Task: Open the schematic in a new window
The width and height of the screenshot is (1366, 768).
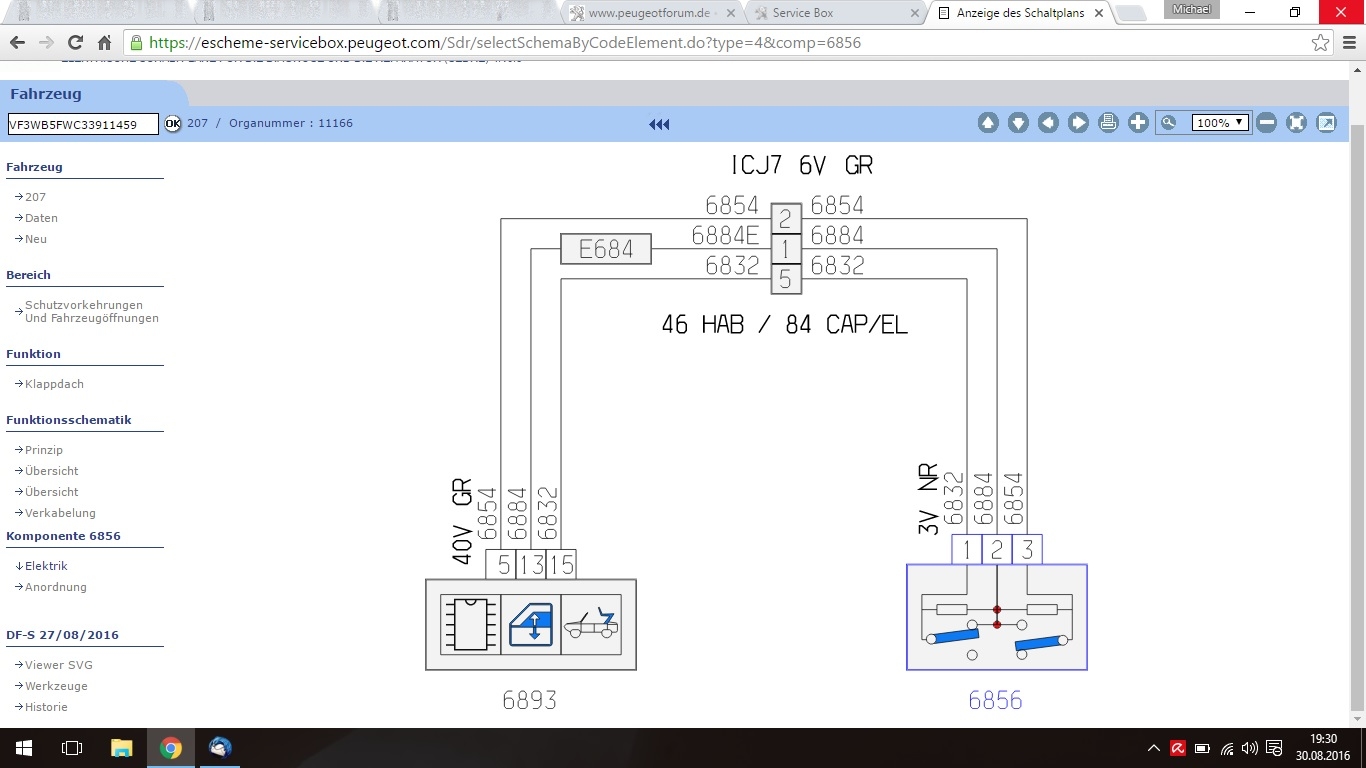Action: (x=1327, y=123)
